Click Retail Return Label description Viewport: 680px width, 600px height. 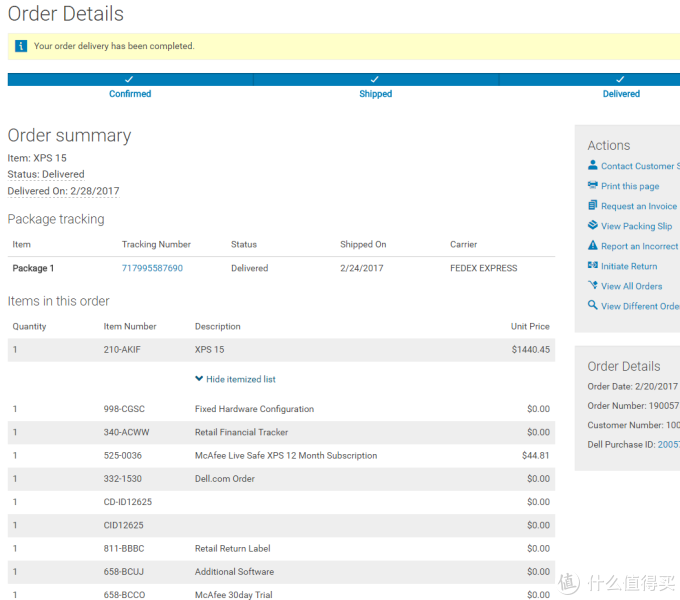[x=232, y=548]
